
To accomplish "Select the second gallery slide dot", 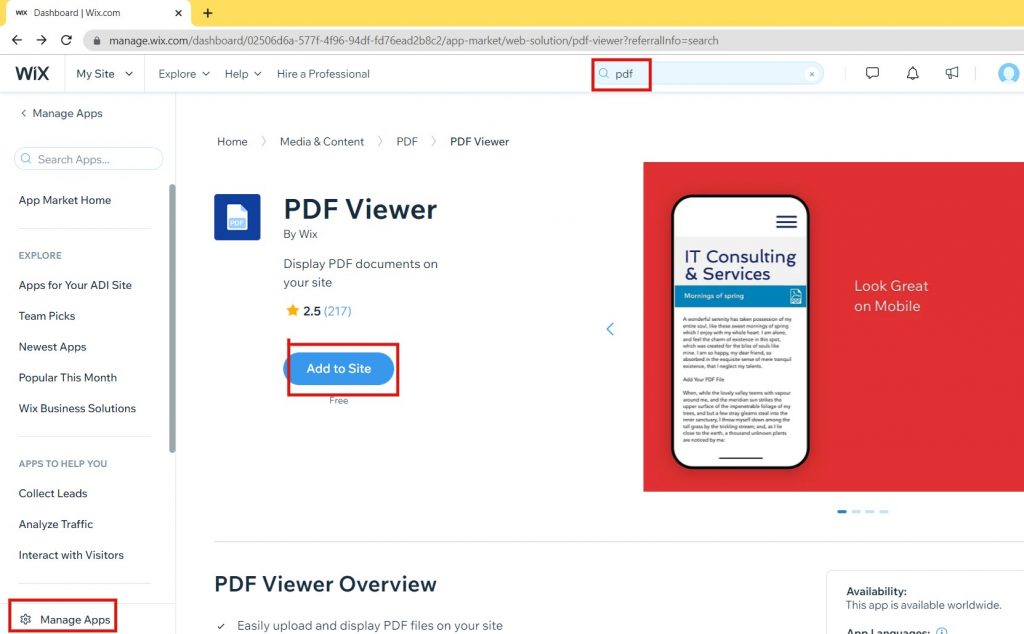I will pyautogui.click(x=856, y=511).
